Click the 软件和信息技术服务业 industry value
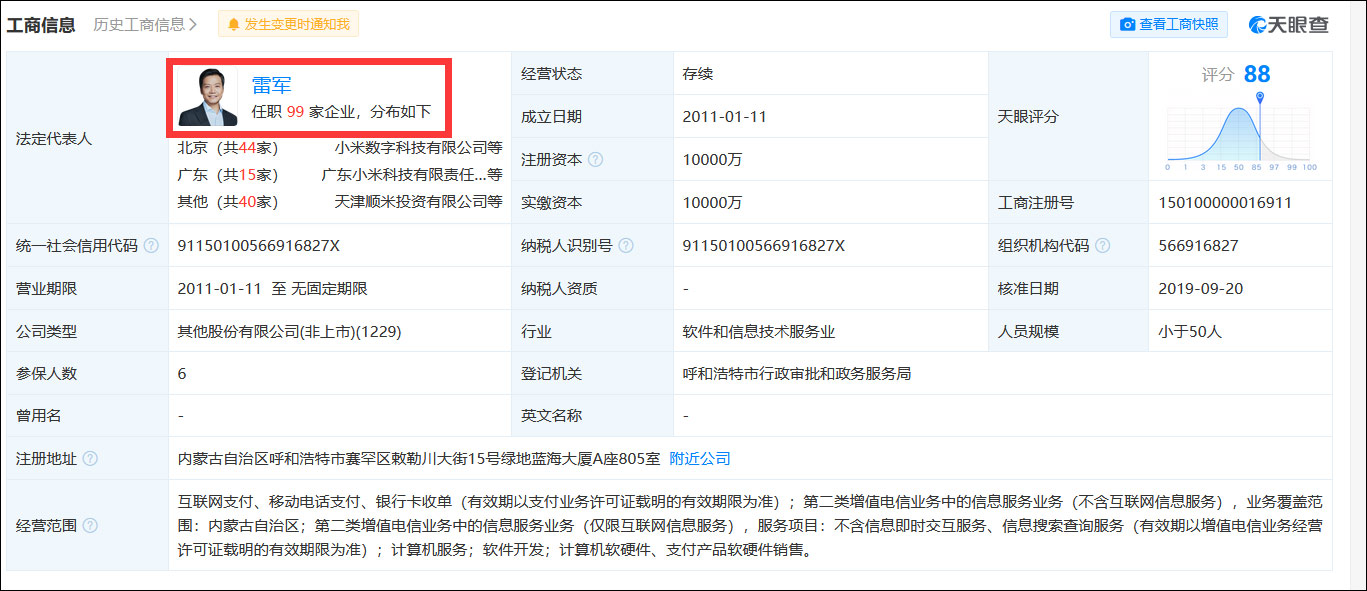Screen dimensions: 1367x591 [x=758, y=331]
